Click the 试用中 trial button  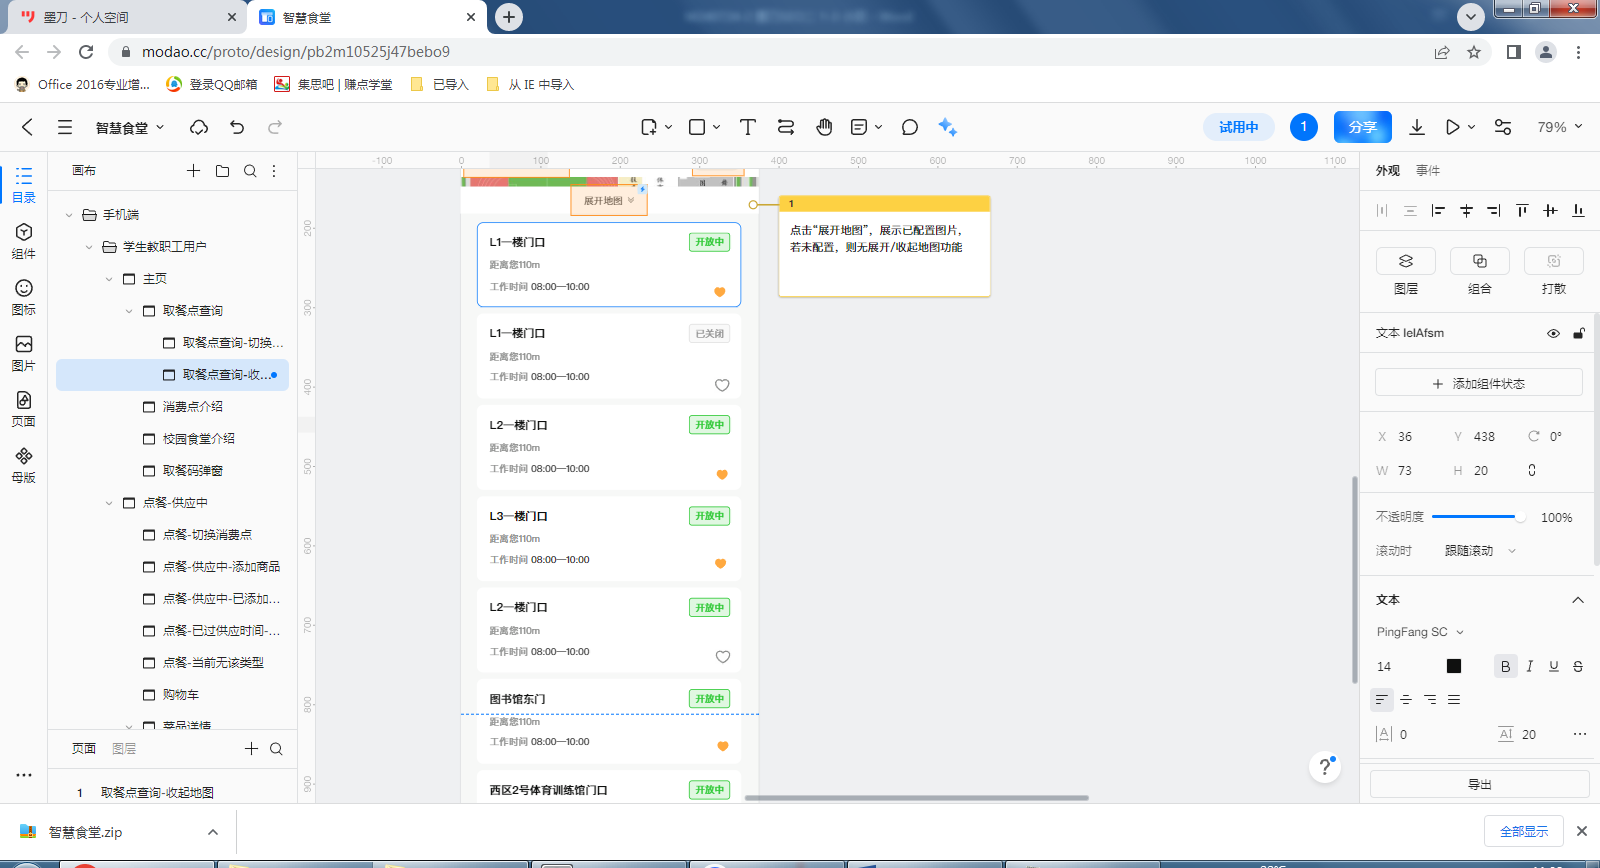click(x=1238, y=127)
